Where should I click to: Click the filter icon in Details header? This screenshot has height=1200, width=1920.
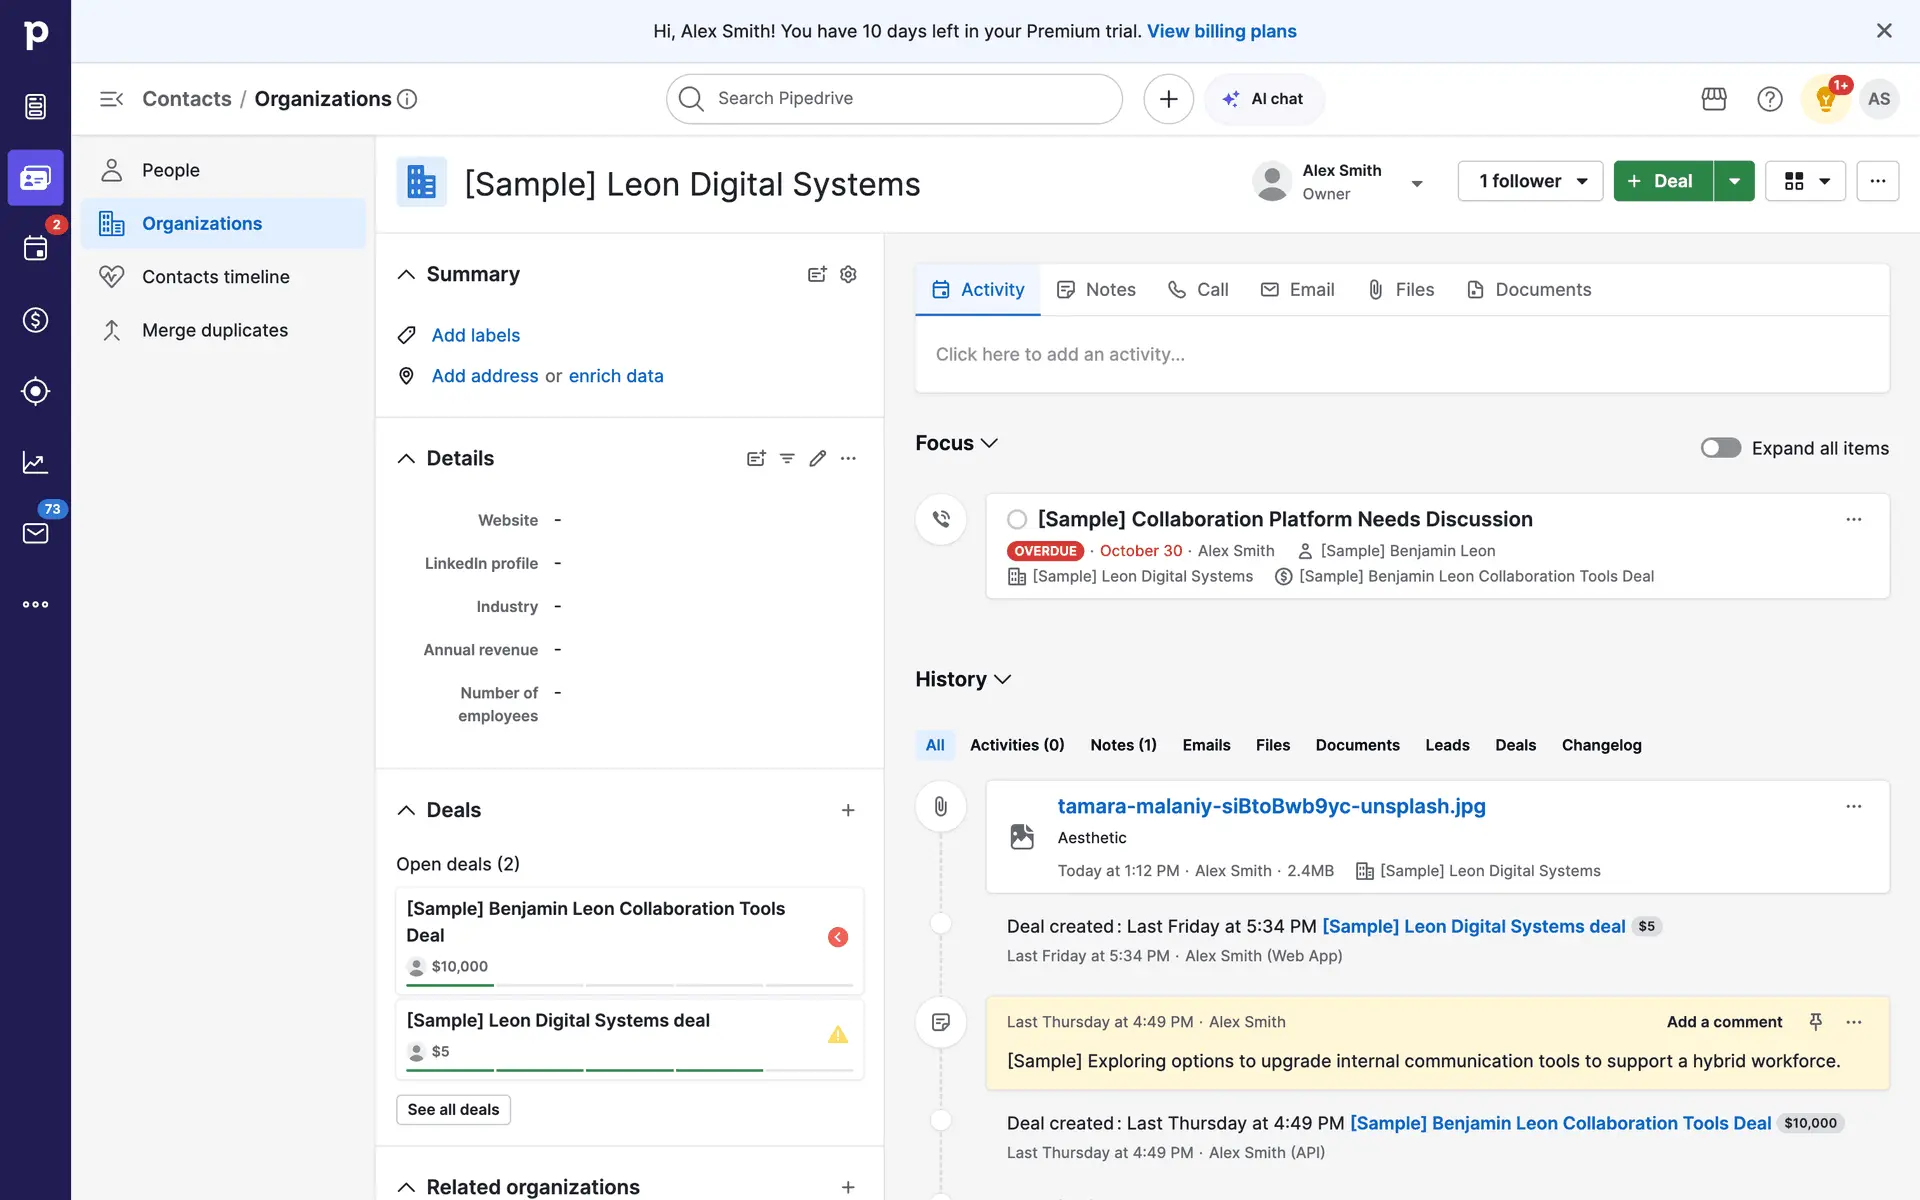(x=787, y=458)
